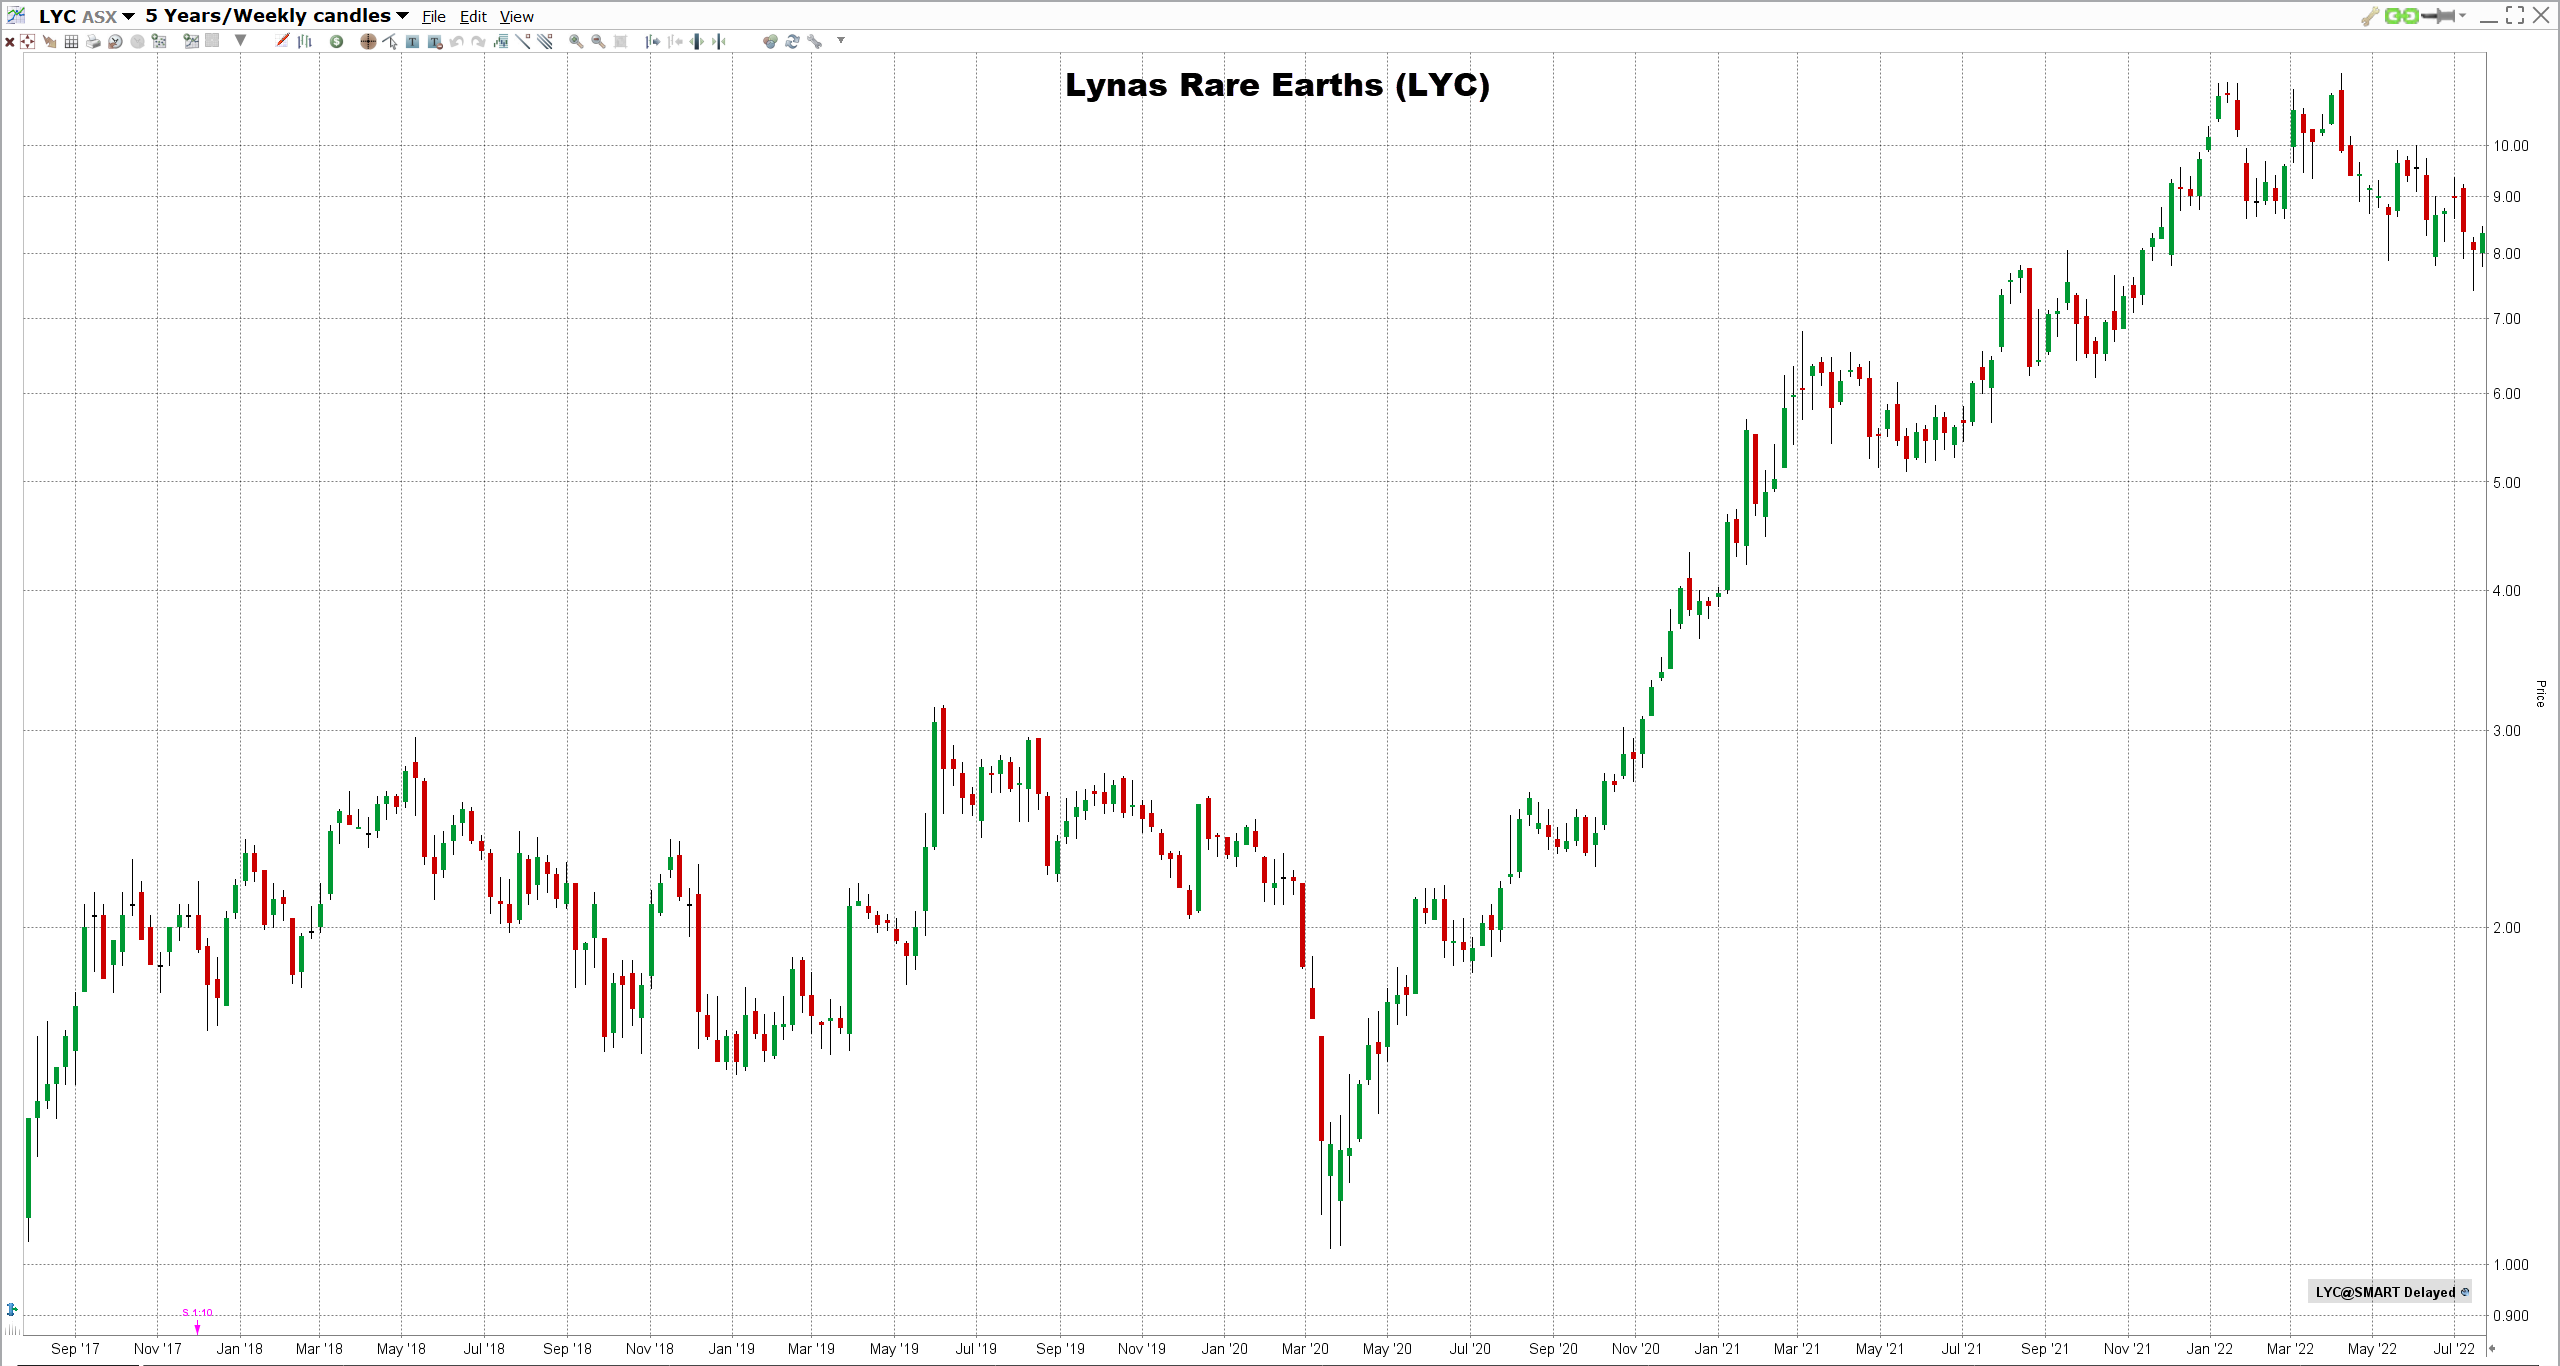Open the 5 Years/Weekly candles period dropdown

pos(402,16)
